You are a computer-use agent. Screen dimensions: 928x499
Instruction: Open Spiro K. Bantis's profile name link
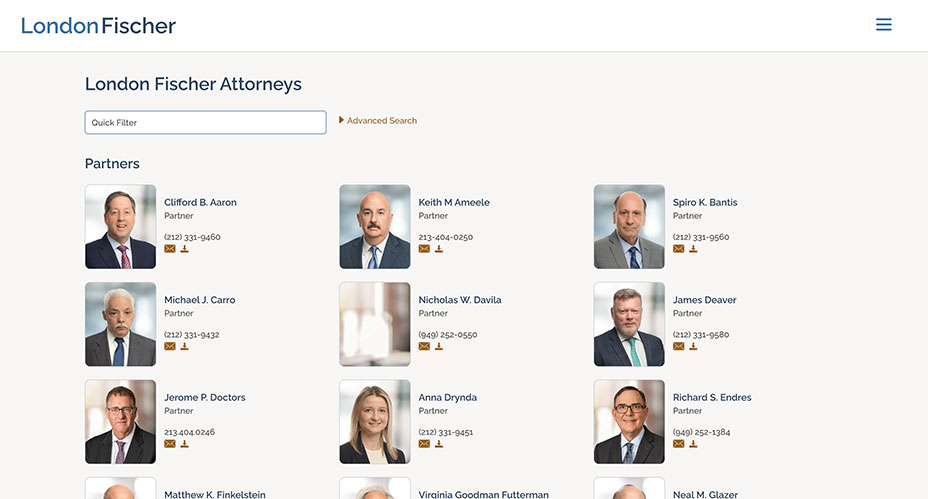[x=705, y=202]
